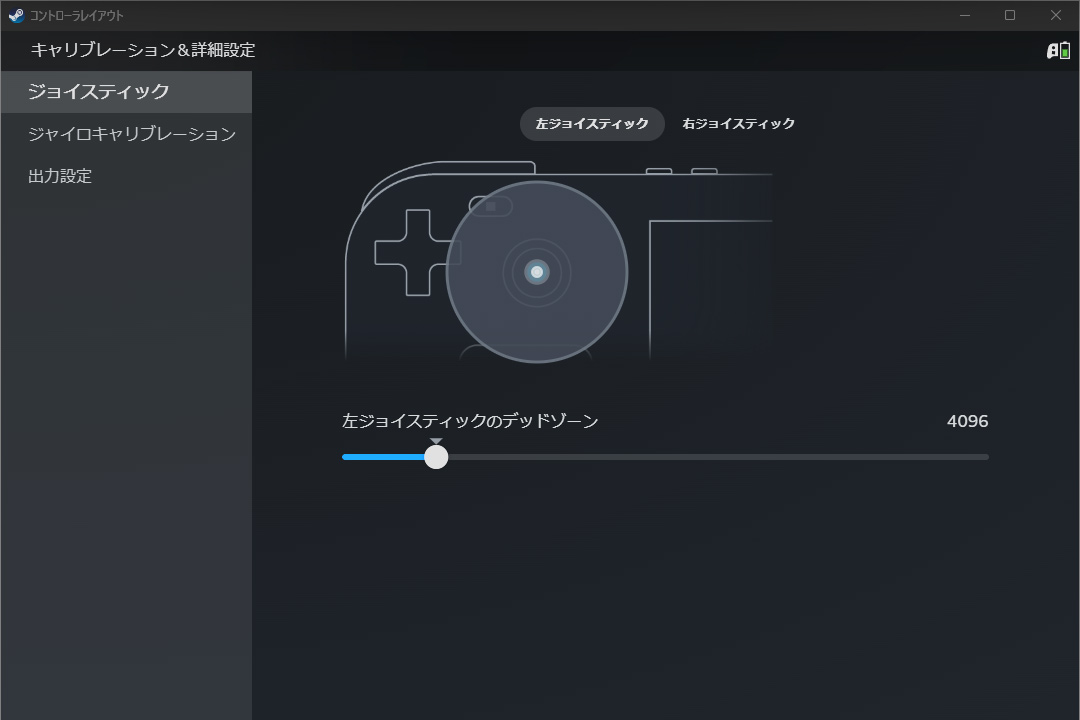Click the default marker triangle above the slider
The image size is (1080, 720).
436,441
